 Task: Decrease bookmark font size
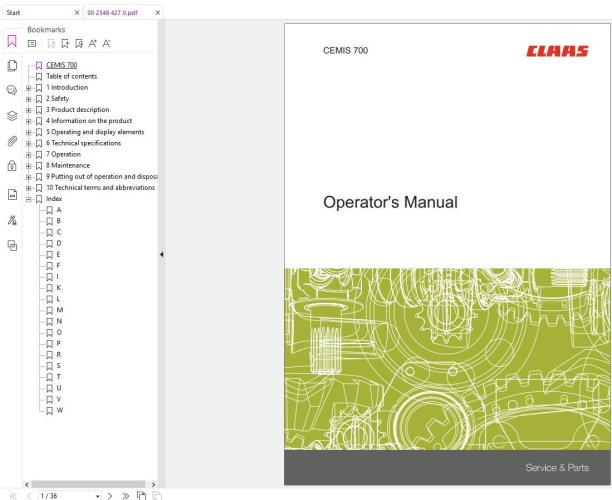coord(106,44)
